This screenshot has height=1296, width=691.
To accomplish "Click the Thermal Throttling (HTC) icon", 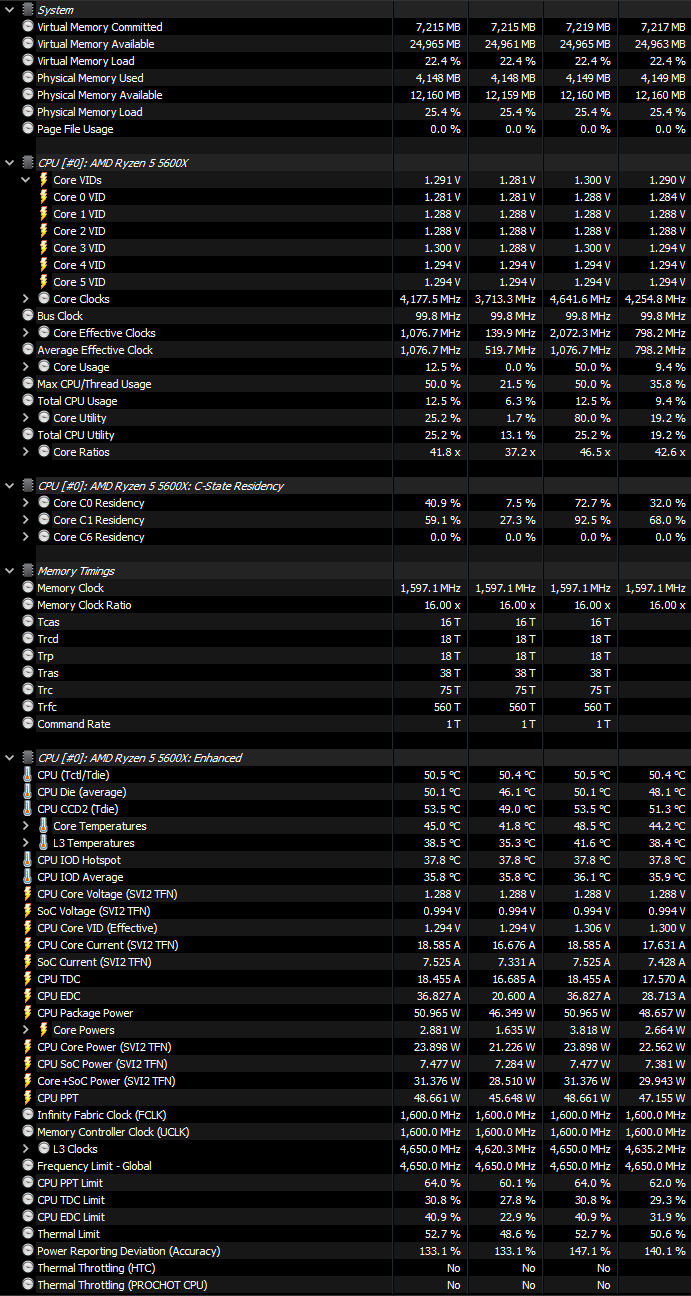I will click(28, 1268).
